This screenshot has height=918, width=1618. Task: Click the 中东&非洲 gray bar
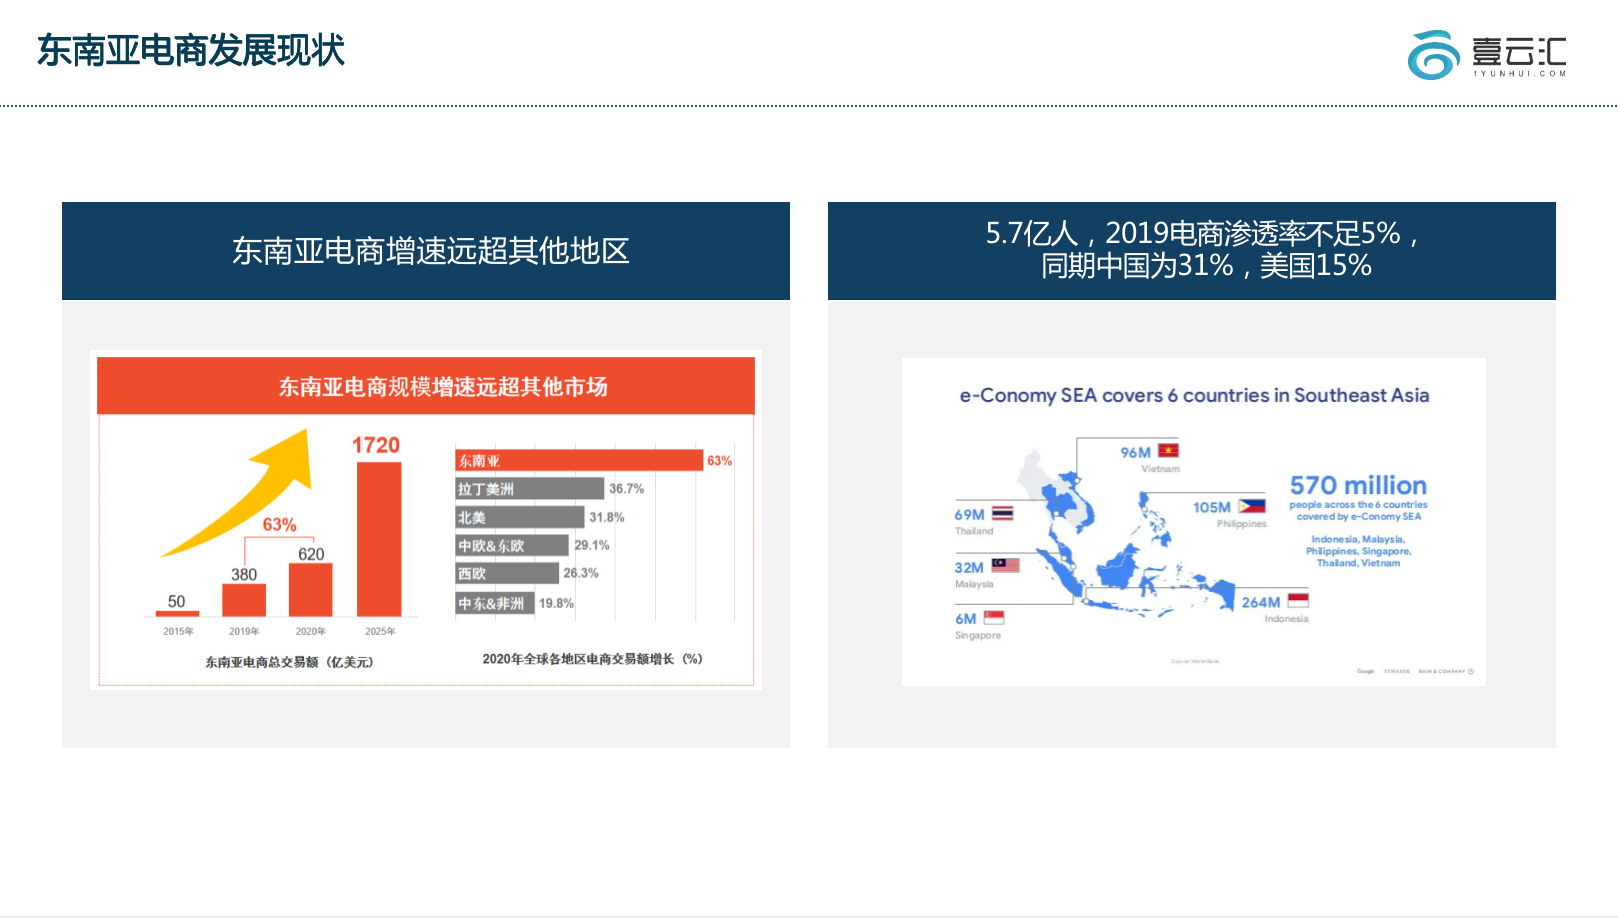coord(495,603)
